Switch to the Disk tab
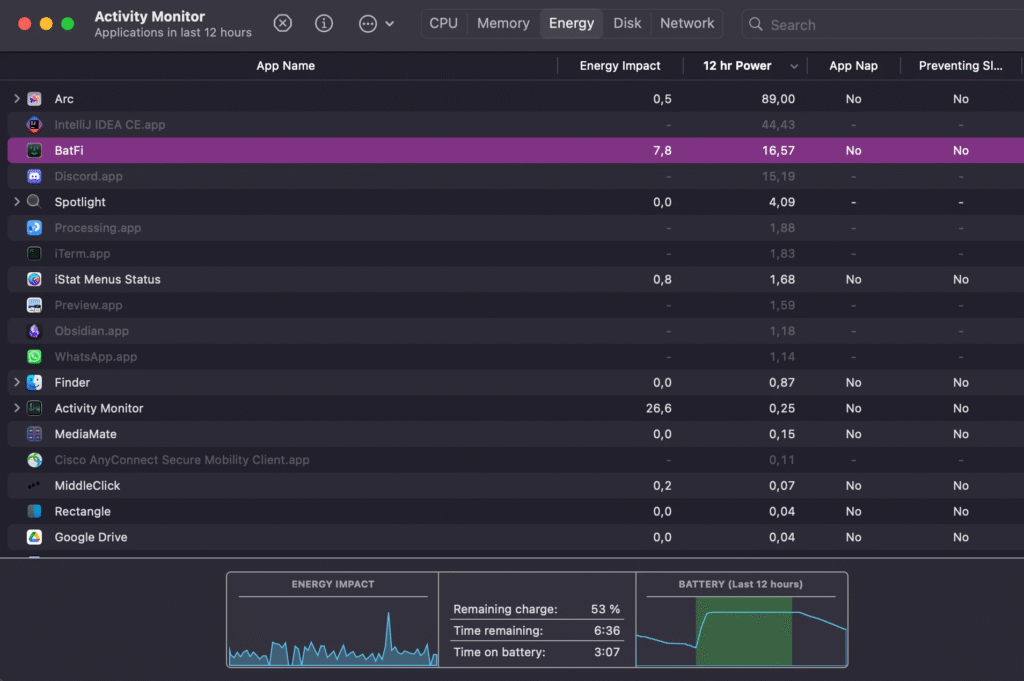This screenshot has width=1024, height=681. tap(627, 24)
